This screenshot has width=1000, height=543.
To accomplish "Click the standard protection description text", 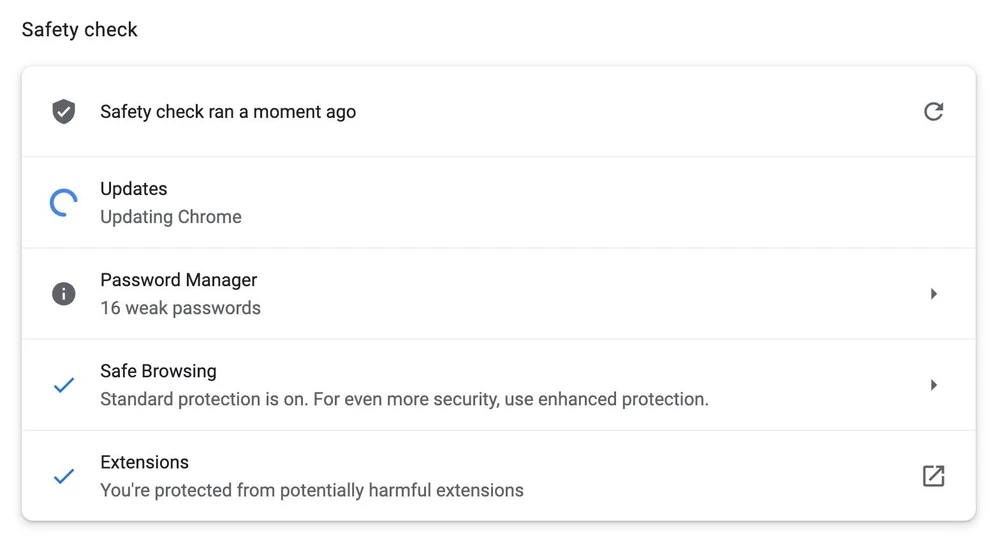I will tap(404, 400).
